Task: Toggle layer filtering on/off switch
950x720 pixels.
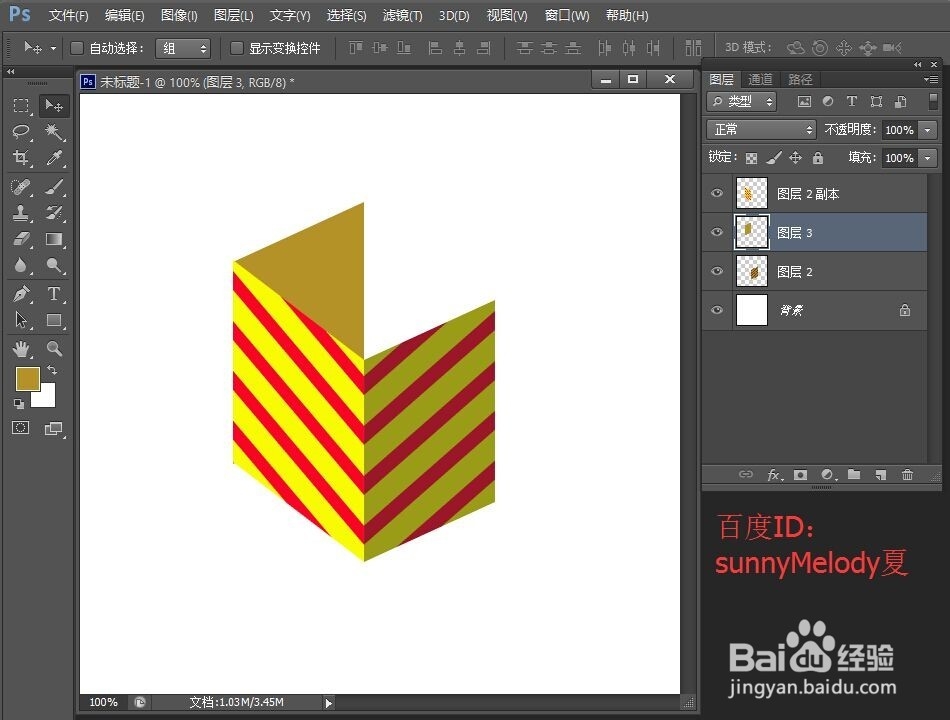Action: (933, 101)
